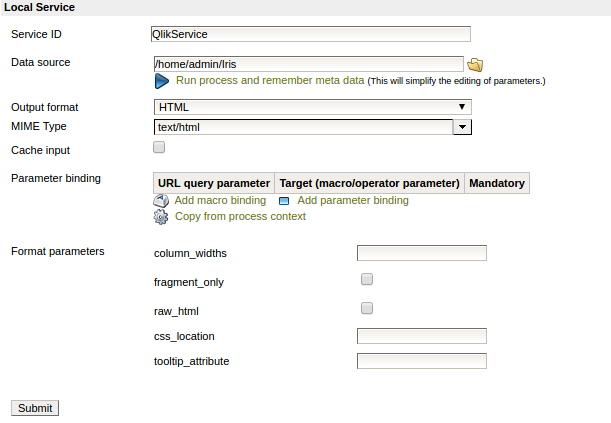Screen dimensions: 611x423
Task: Click into the Service ID text field
Action: (310, 34)
